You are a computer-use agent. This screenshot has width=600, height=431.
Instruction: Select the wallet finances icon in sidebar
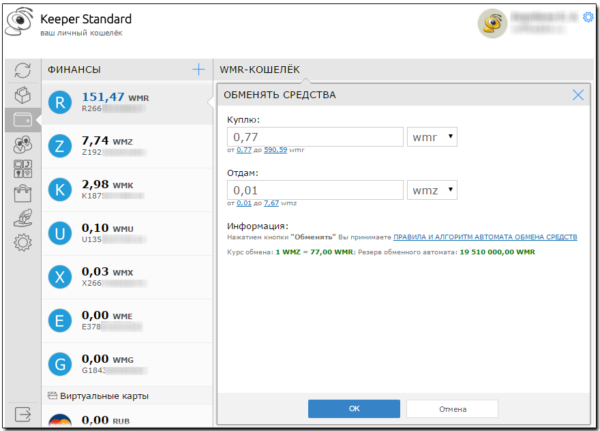(23, 120)
